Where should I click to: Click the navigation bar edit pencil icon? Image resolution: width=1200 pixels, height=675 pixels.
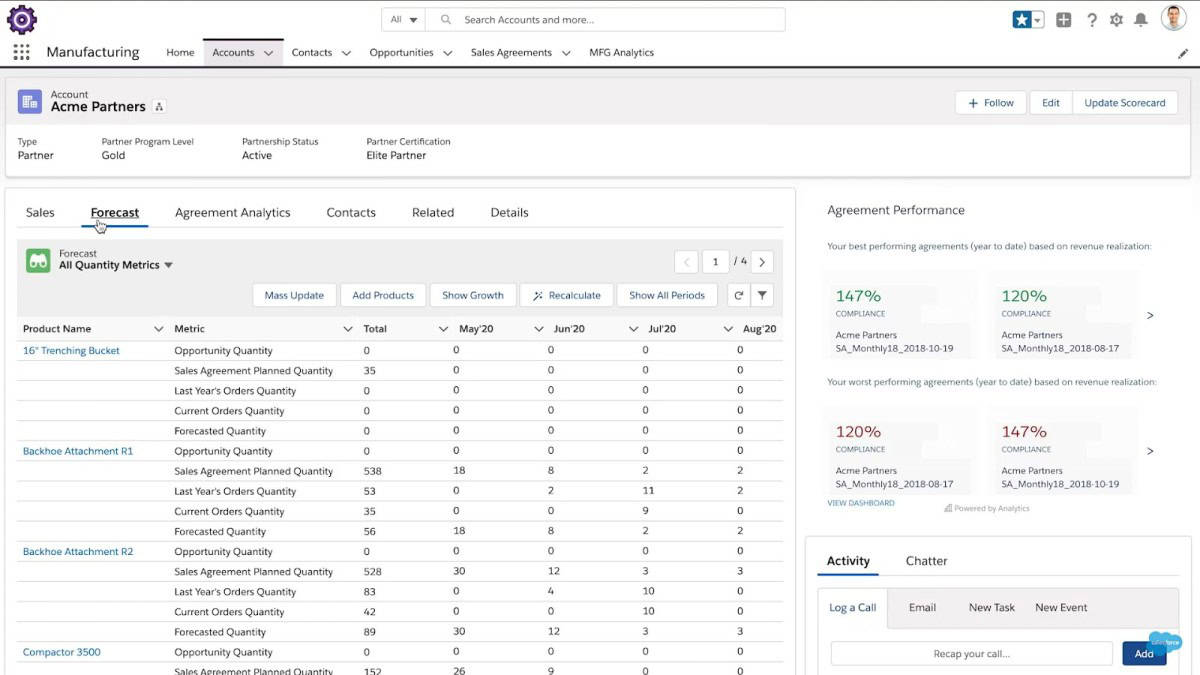1183,53
